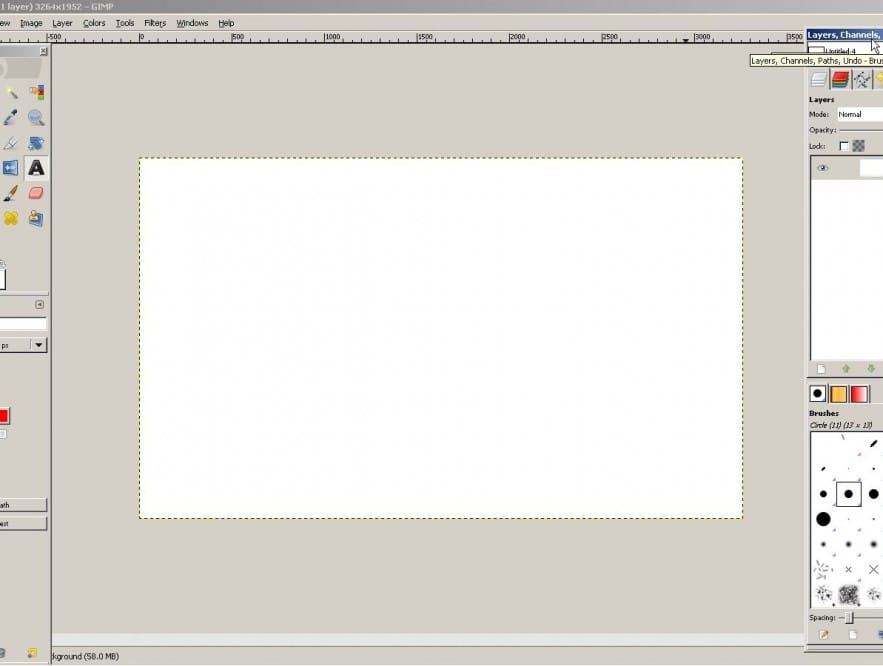This screenshot has width=883, height=666.
Task: Open the Filters menu
Action: [x=154, y=23]
